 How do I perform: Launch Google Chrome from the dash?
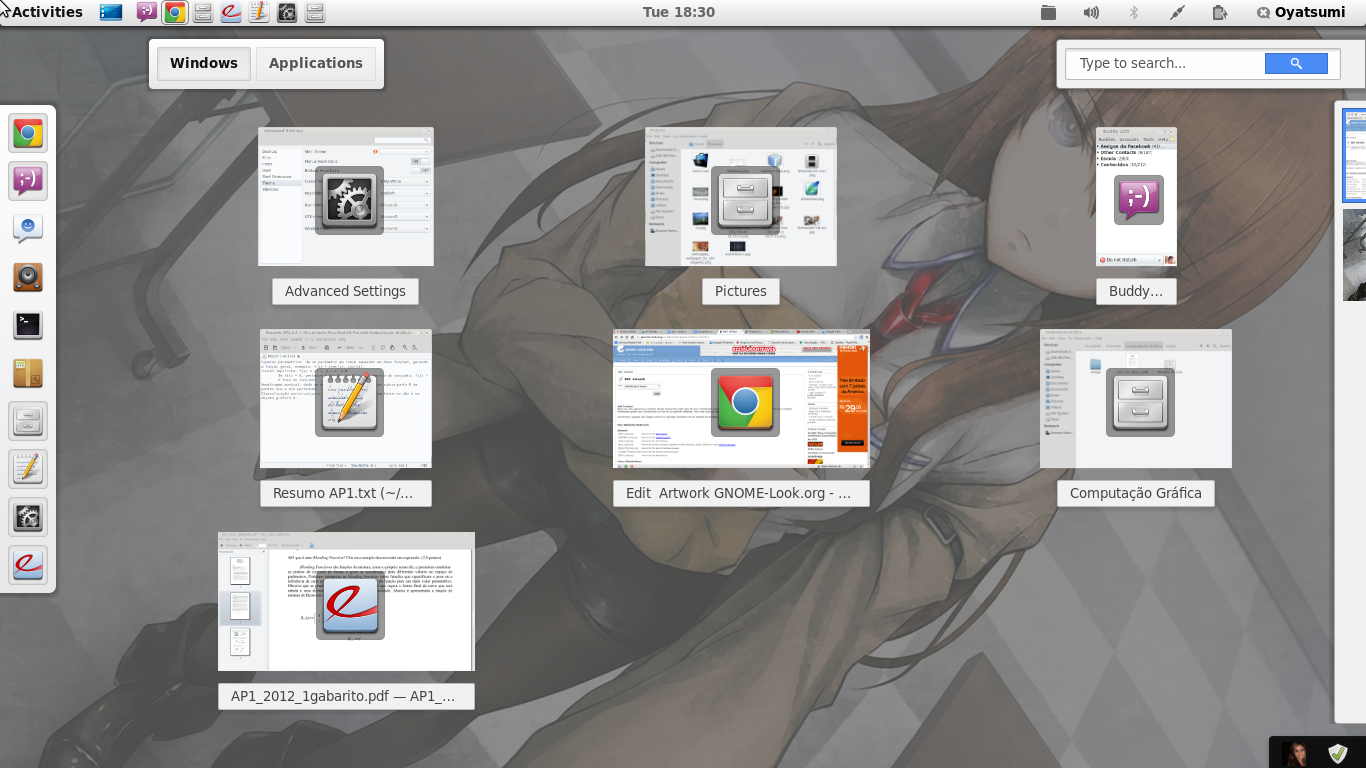tap(28, 133)
